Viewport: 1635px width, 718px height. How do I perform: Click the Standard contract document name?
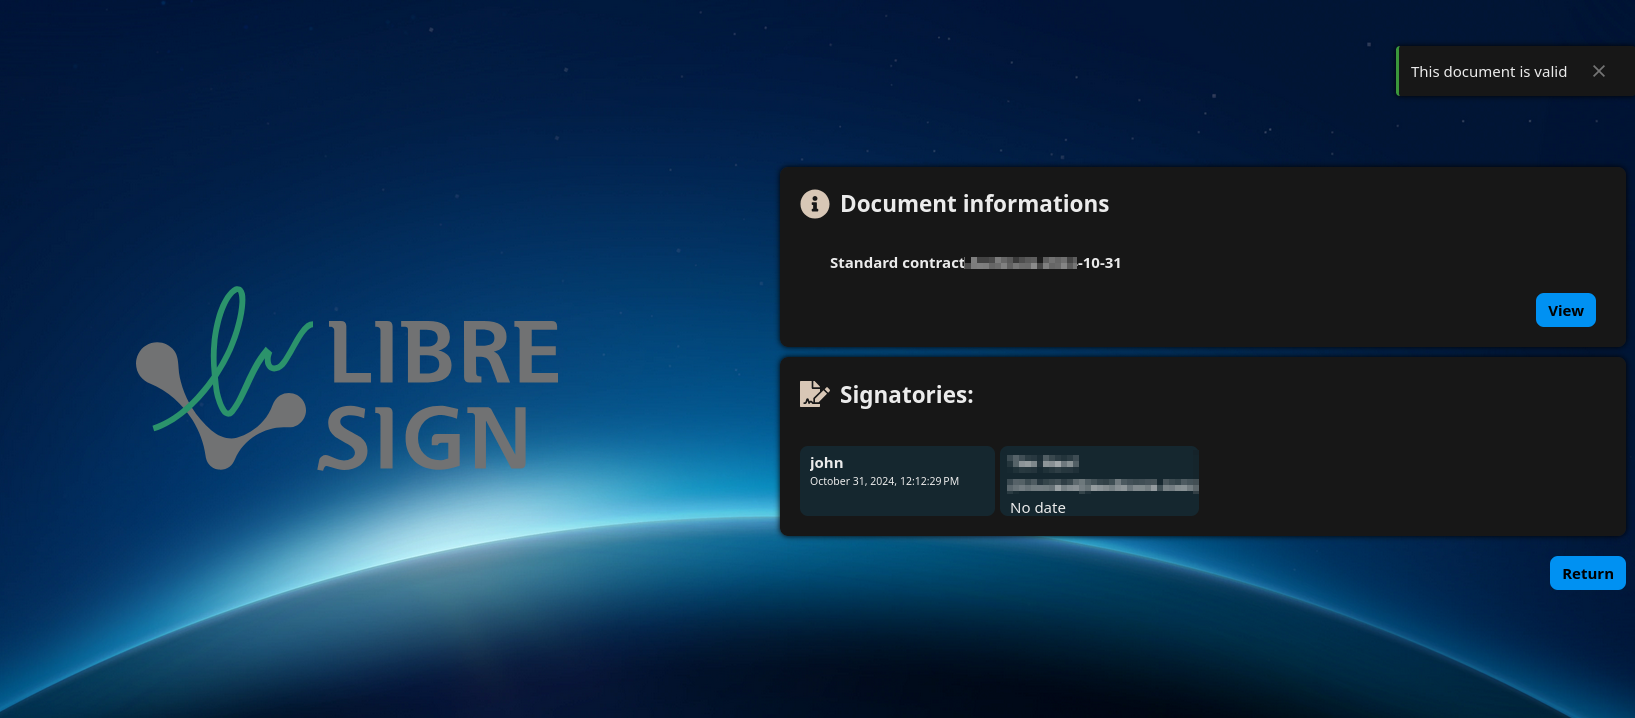pyautogui.click(x=975, y=263)
